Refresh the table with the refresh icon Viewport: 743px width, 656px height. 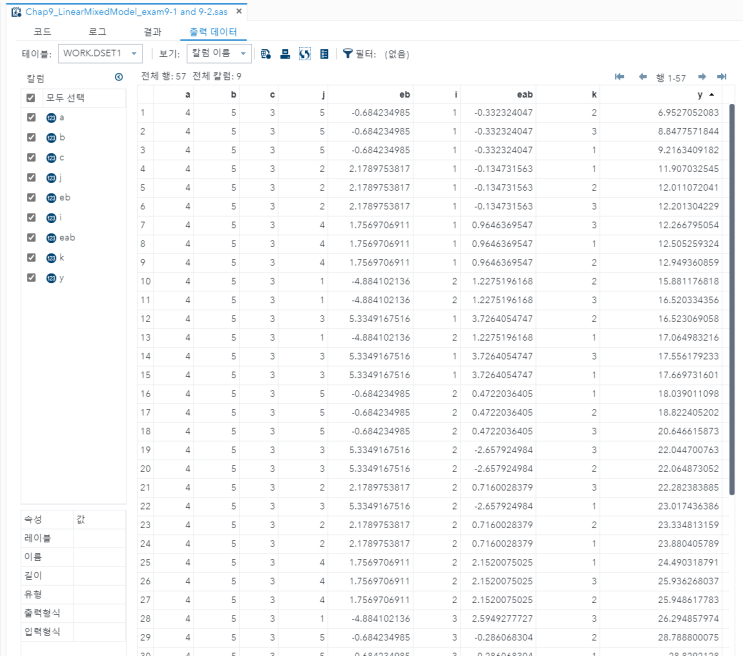305,54
